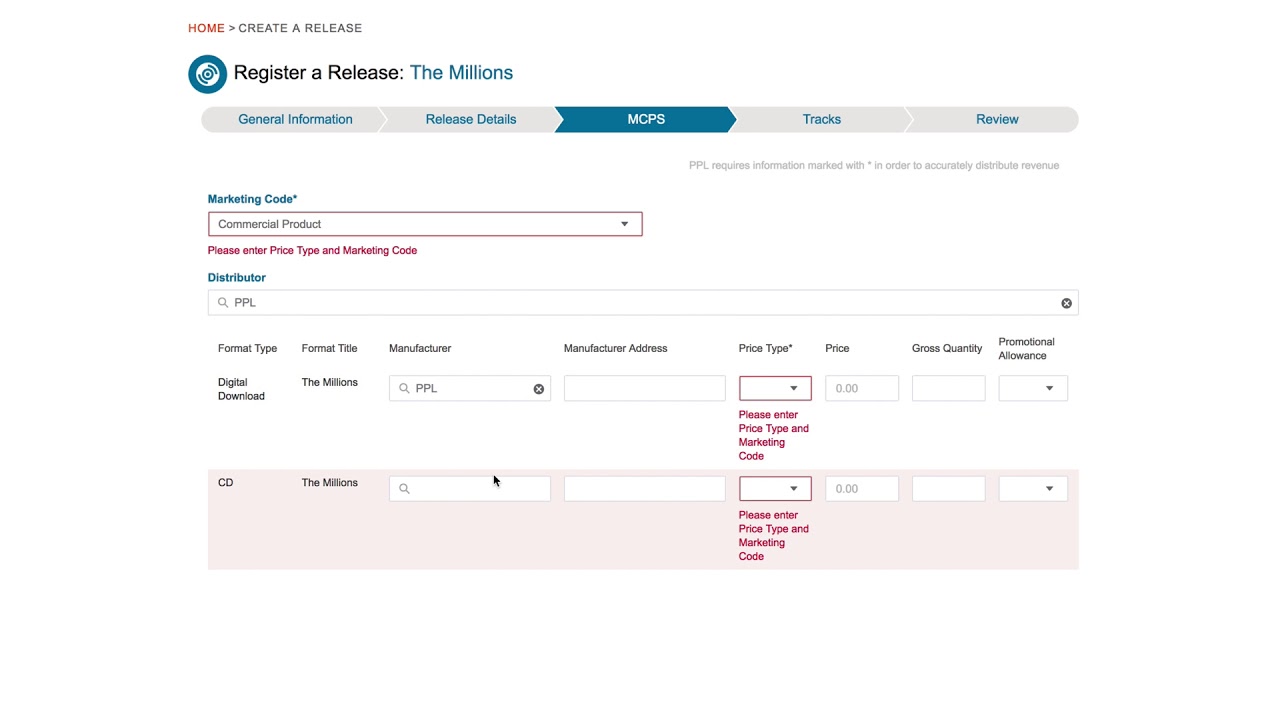Click 'The Millions' title in the heading
Image resolution: width=1280 pixels, height=720 pixels.
(461, 73)
